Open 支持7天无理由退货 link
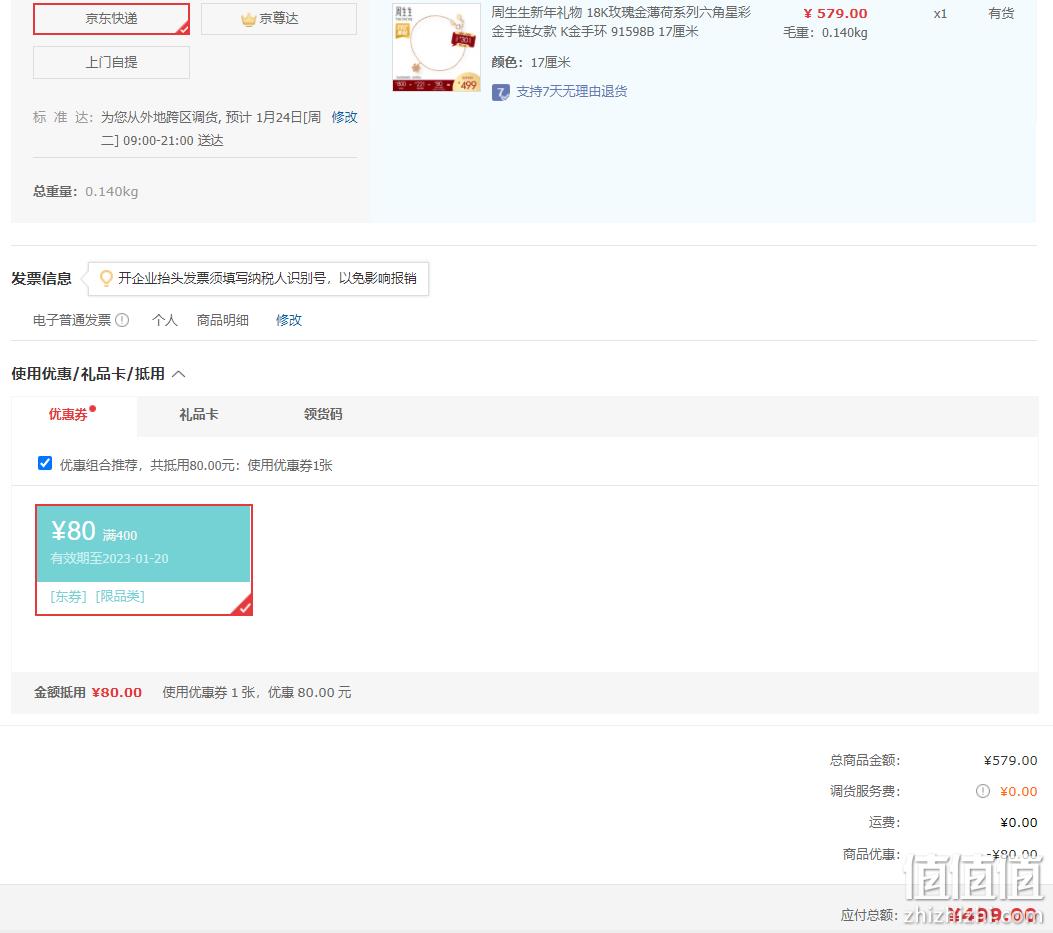 pos(571,91)
